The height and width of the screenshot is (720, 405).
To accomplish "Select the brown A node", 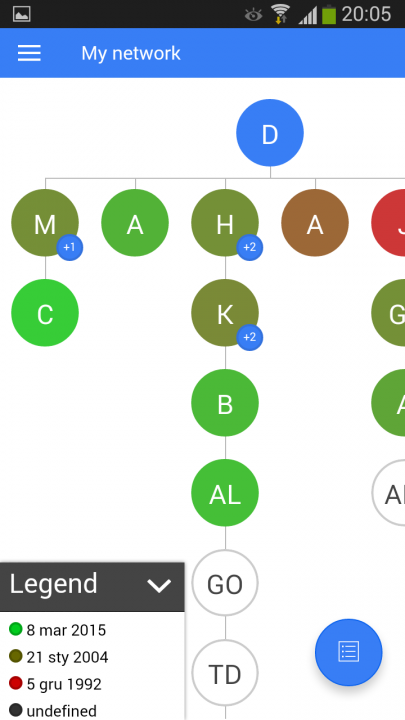I will 315,223.
